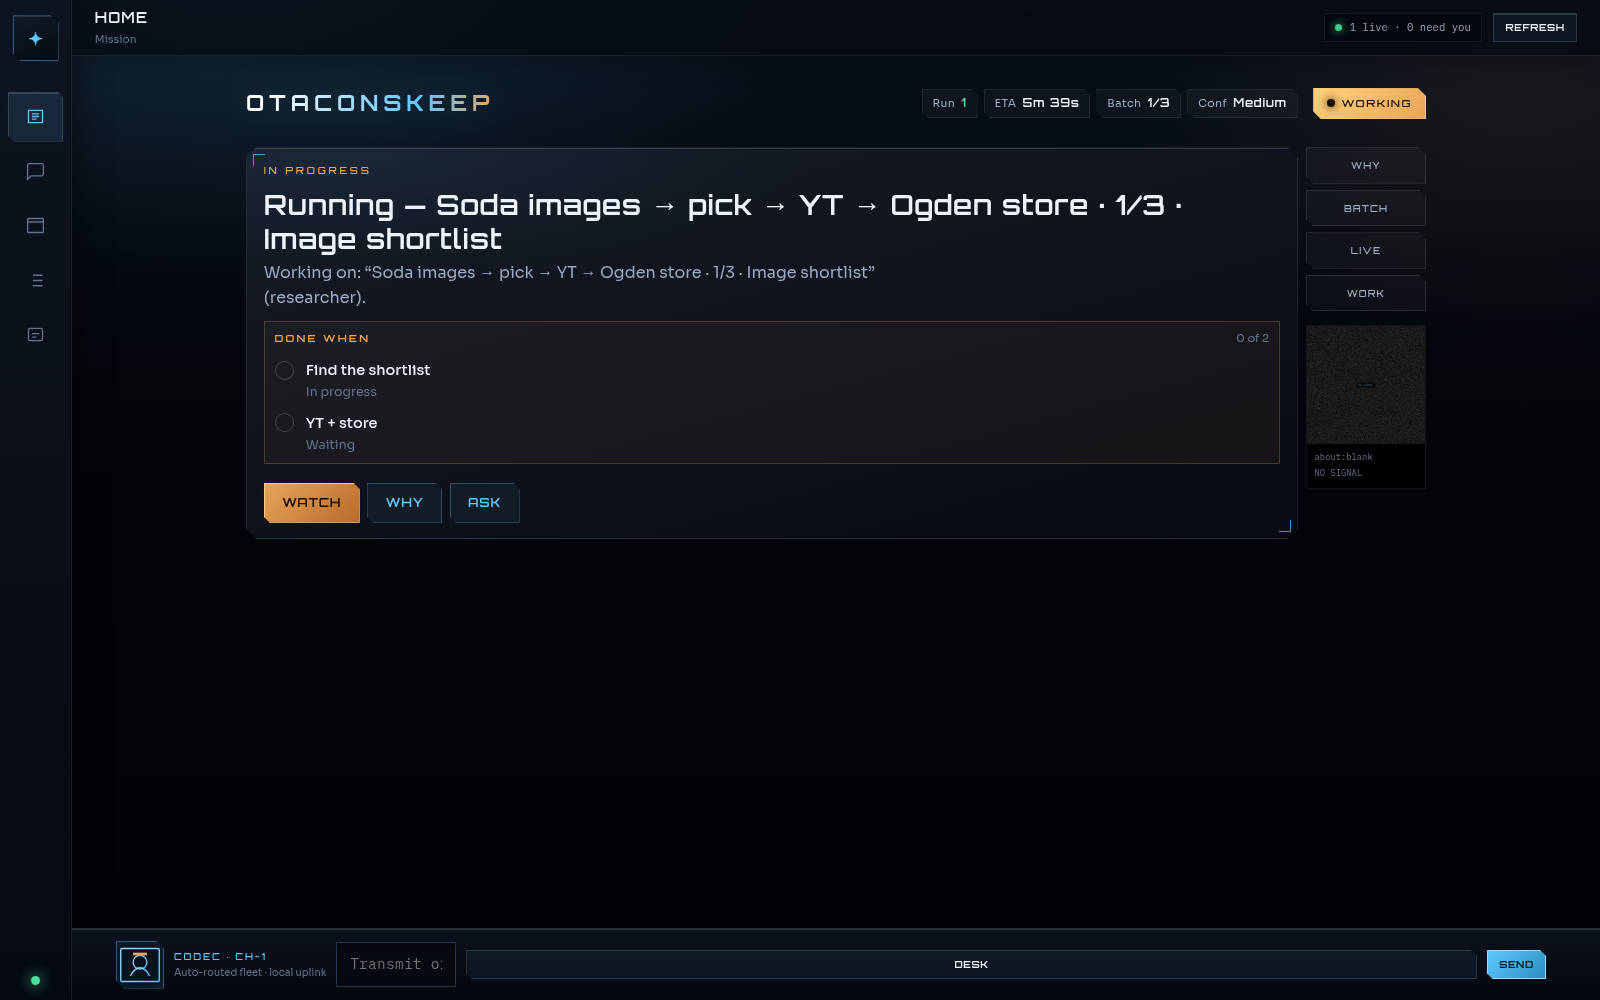Click the 'DONE WHEN' heading

(322, 339)
